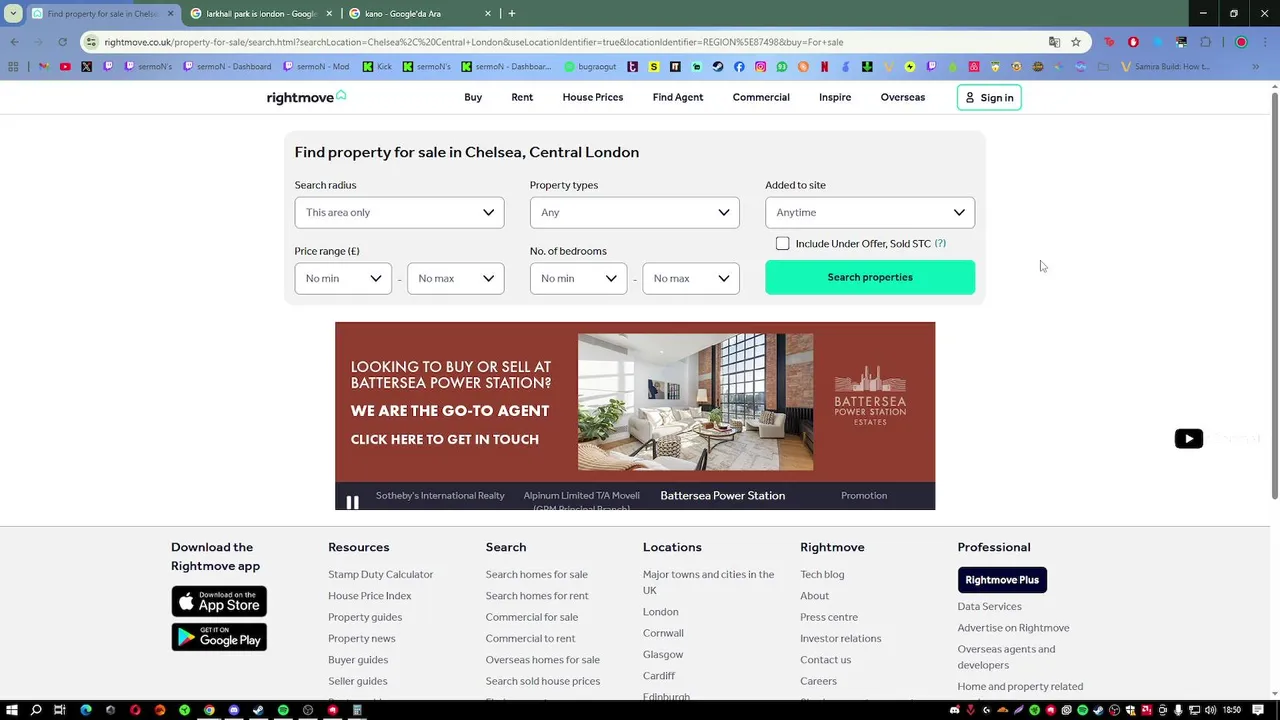Viewport: 1280px width, 720px height.
Task: Close the rightmove browser tab
Action: (x=170, y=14)
